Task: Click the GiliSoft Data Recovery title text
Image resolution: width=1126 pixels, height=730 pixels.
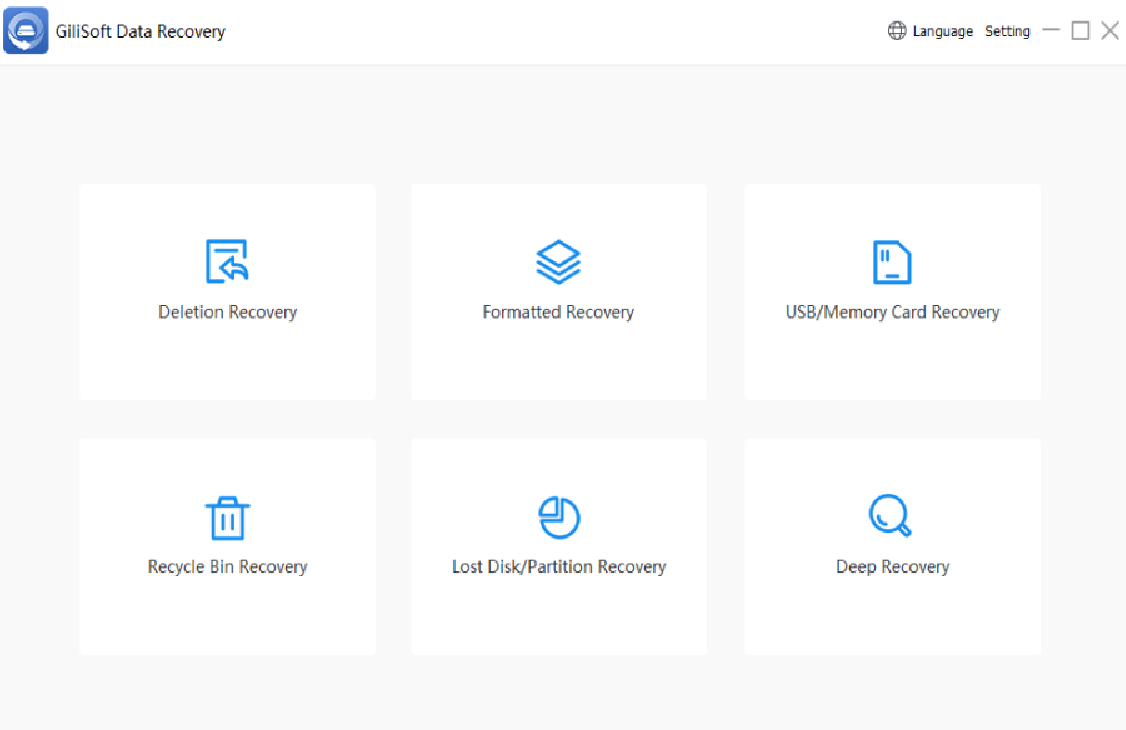Action: [141, 32]
